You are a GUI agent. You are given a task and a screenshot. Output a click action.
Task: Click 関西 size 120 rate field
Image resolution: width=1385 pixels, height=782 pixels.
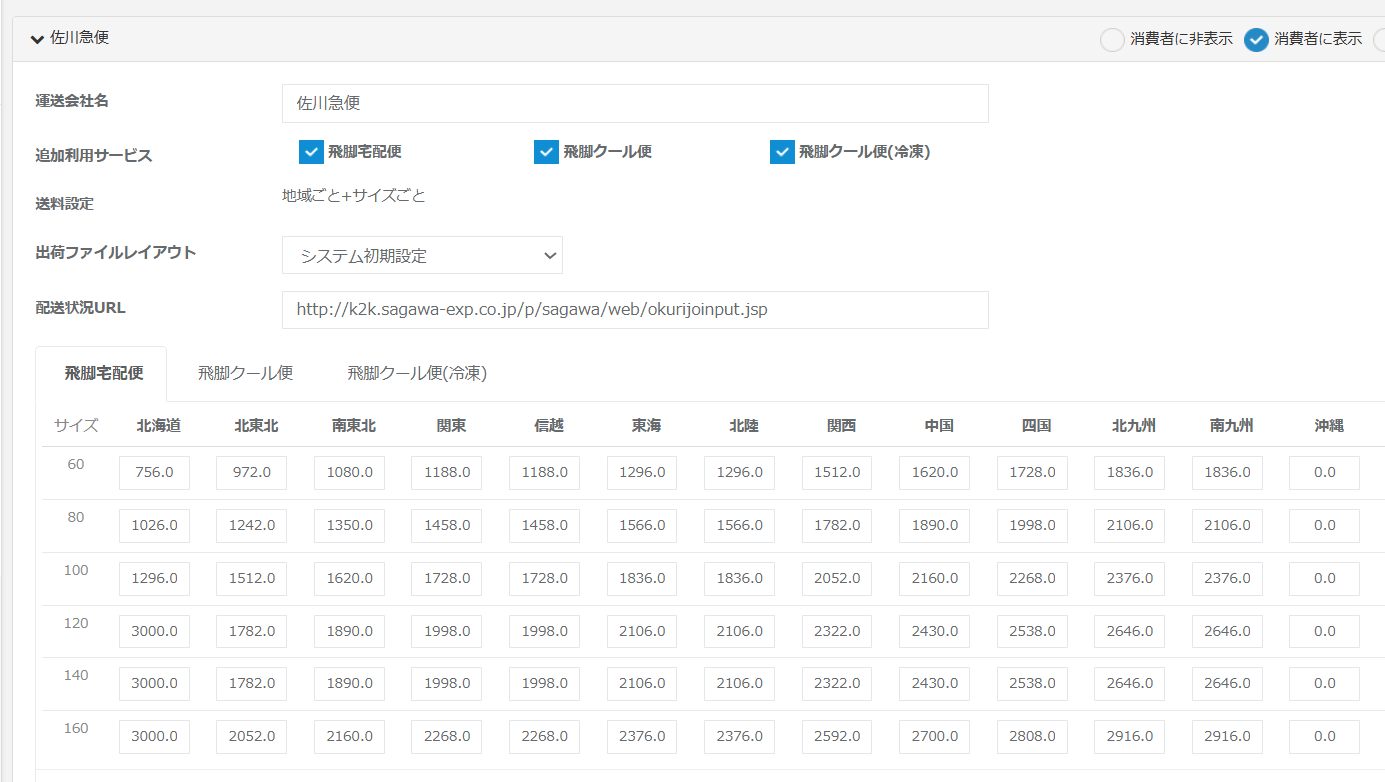tap(837, 632)
